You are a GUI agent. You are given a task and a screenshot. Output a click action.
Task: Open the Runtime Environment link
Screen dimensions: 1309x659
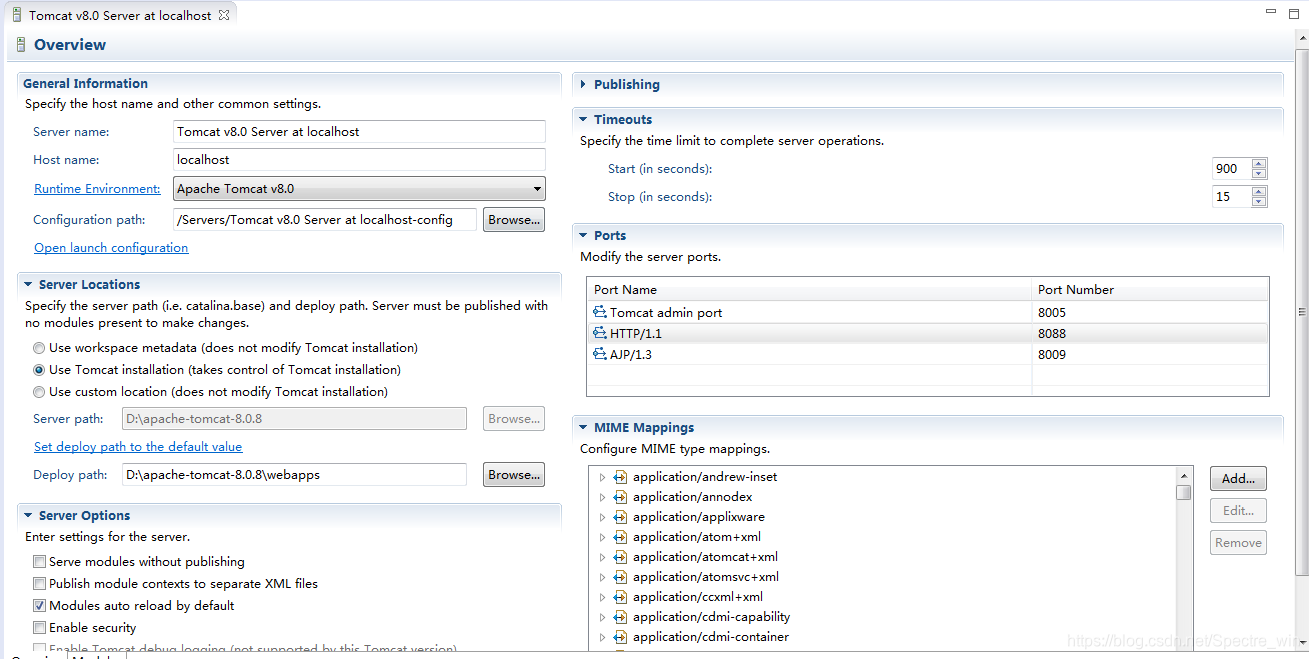97,189
